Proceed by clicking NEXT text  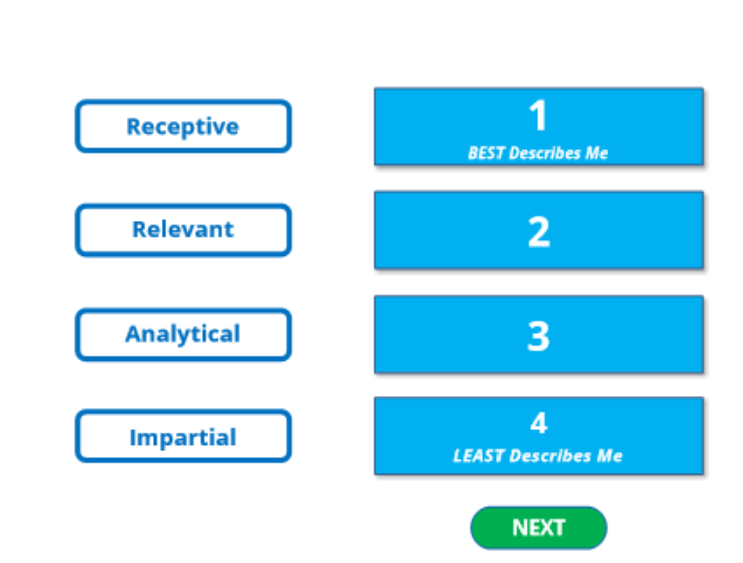click(x=538, y=527)
